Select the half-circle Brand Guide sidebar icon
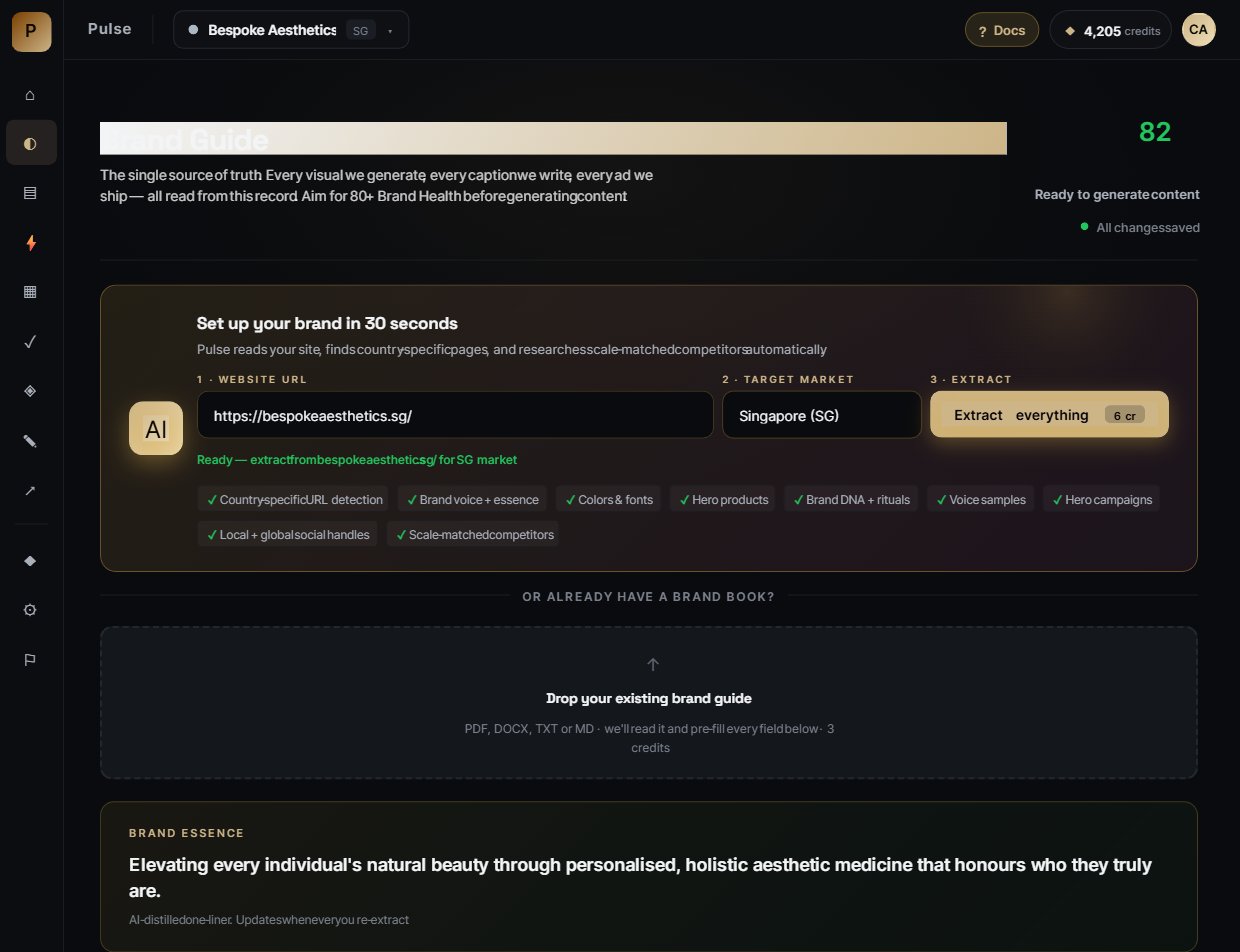Viewport: 1240px width, 952px height. point(30,143)
